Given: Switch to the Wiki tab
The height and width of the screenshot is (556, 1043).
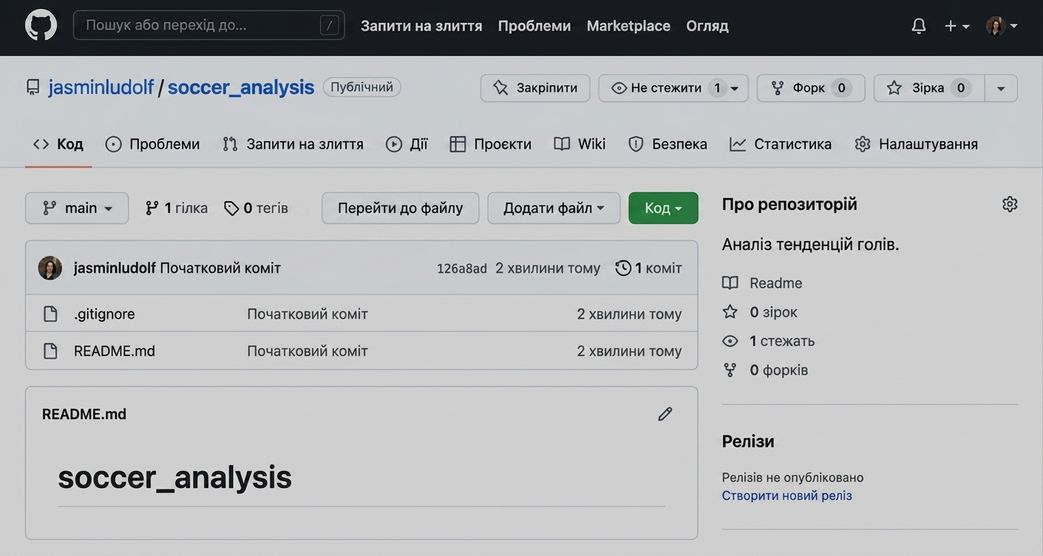Looking at the screenshot, I should 579,144.
